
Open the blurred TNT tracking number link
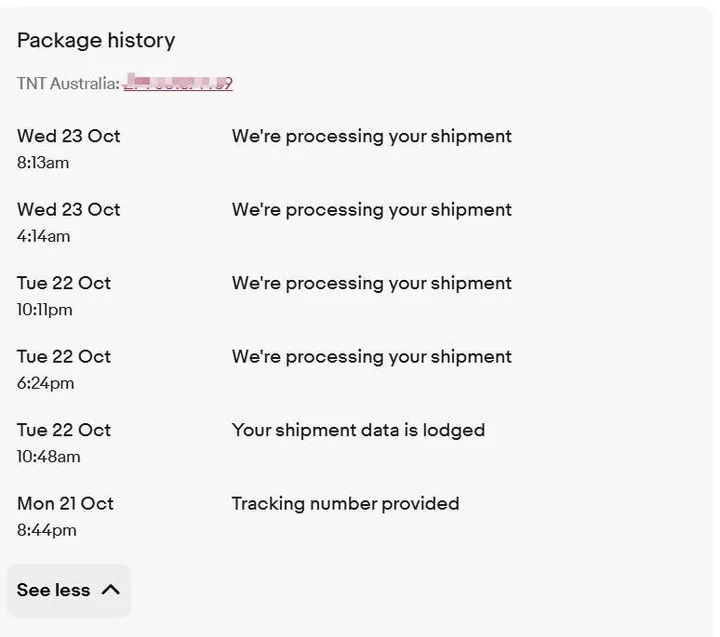[x=178, y=83]
